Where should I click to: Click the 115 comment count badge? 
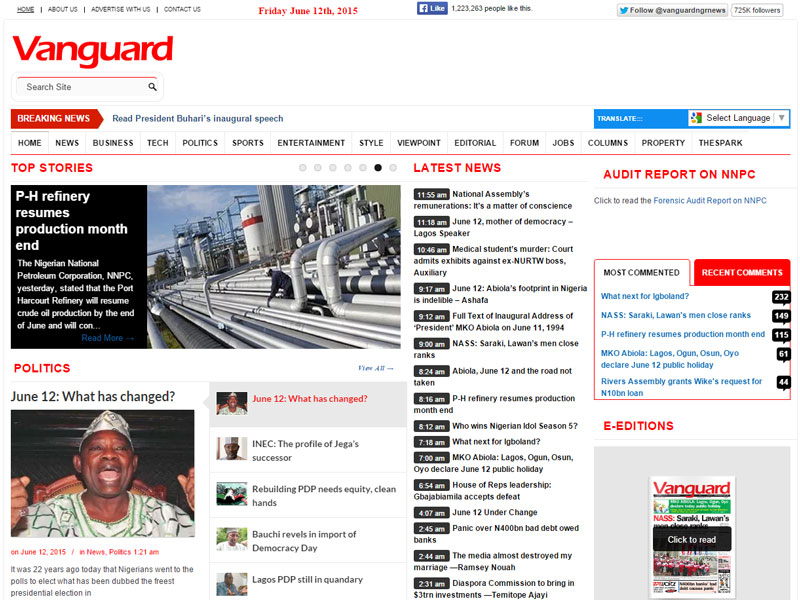click(781, 335)
